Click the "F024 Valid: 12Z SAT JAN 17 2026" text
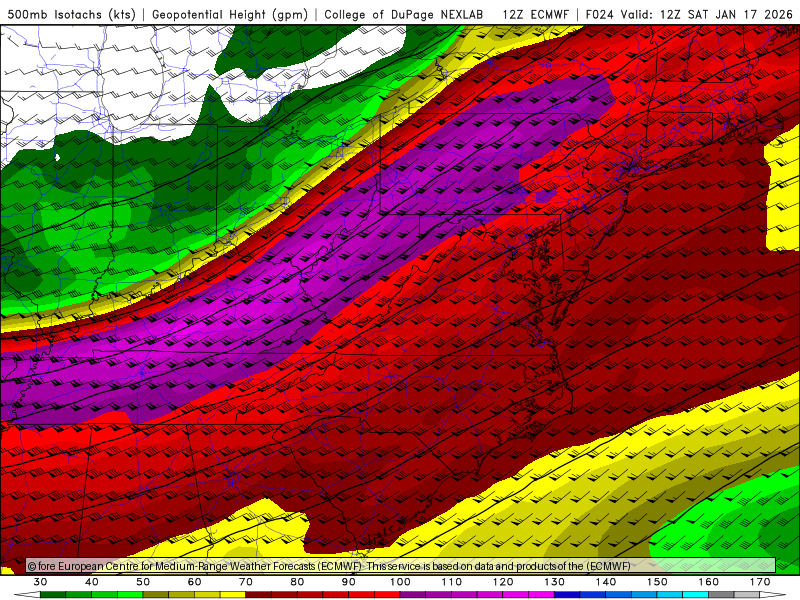 click(689, 14)
